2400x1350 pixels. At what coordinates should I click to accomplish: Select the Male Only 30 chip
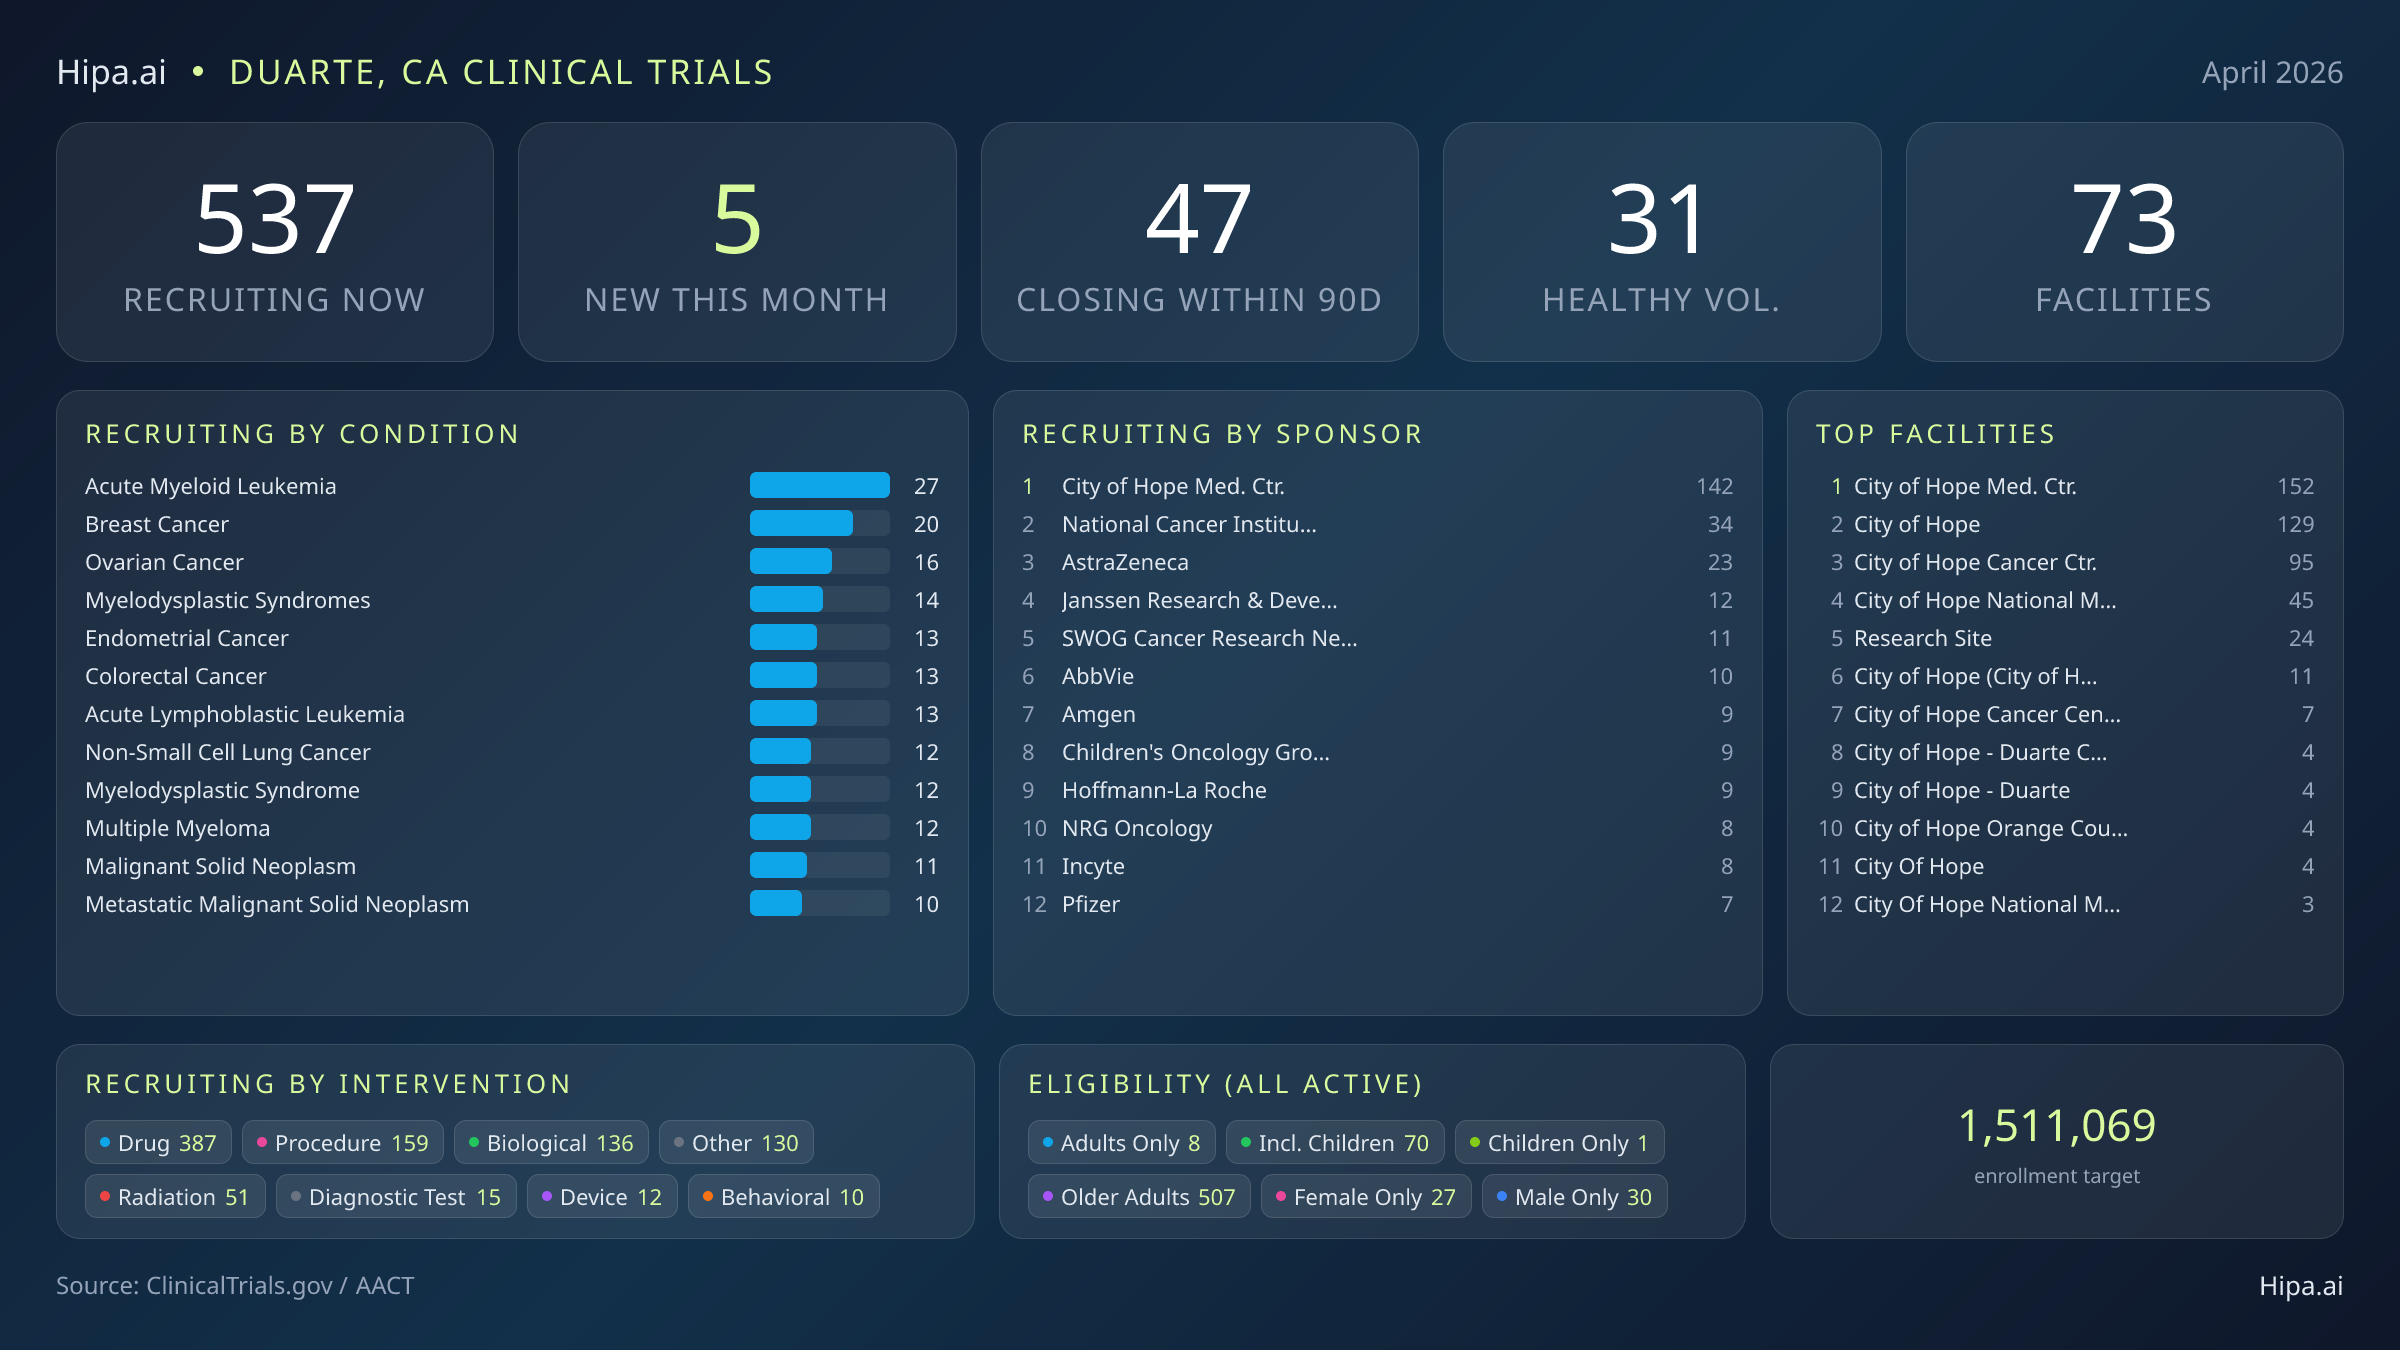[1575, 1196]
